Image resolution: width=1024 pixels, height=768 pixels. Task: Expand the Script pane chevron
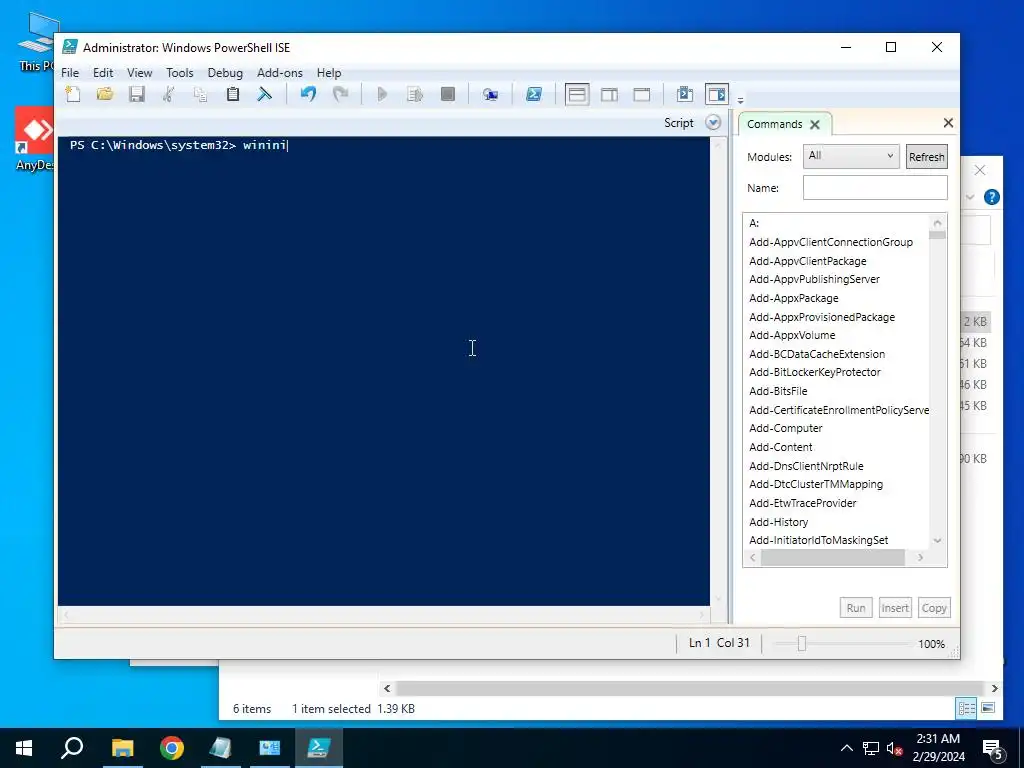713,123
